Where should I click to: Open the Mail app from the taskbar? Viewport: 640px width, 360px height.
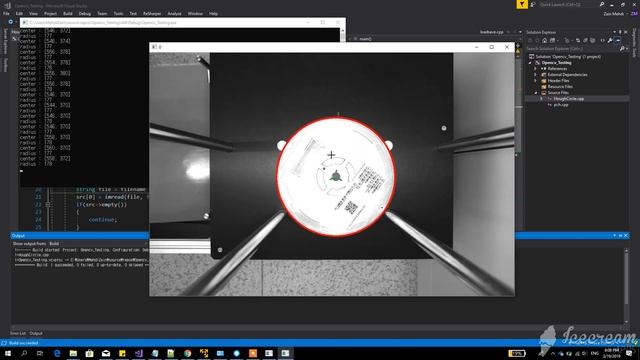click(x=106, y=353)
